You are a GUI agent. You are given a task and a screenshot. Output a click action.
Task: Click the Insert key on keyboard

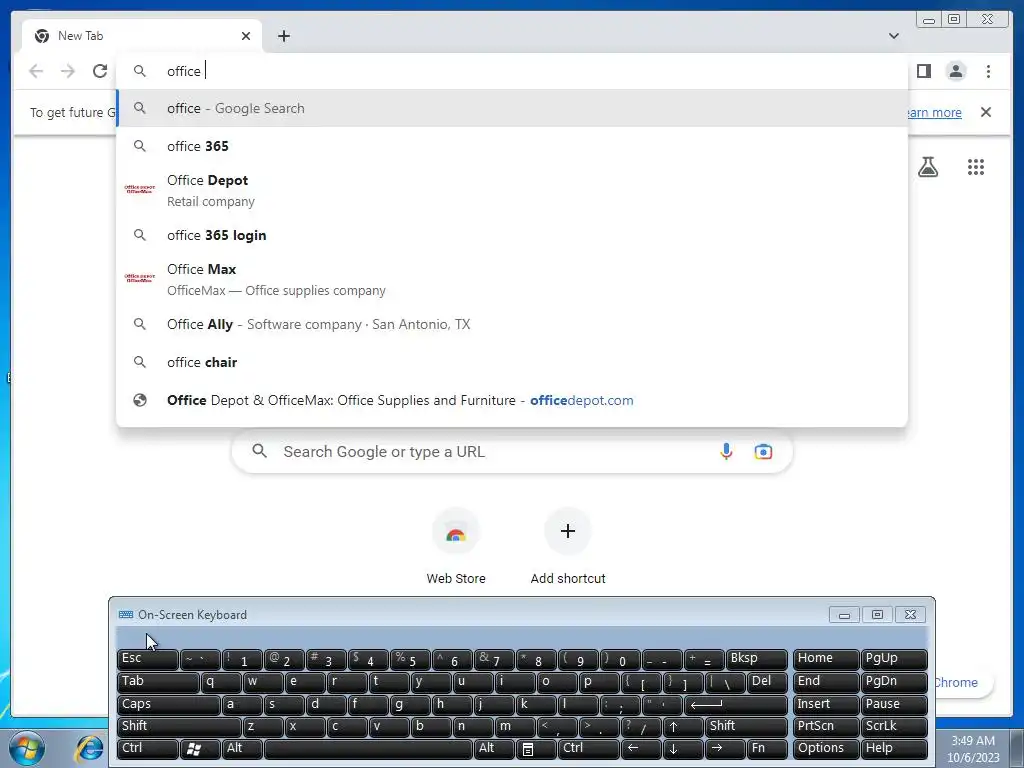pyautogui.click(x=825, y=705)
